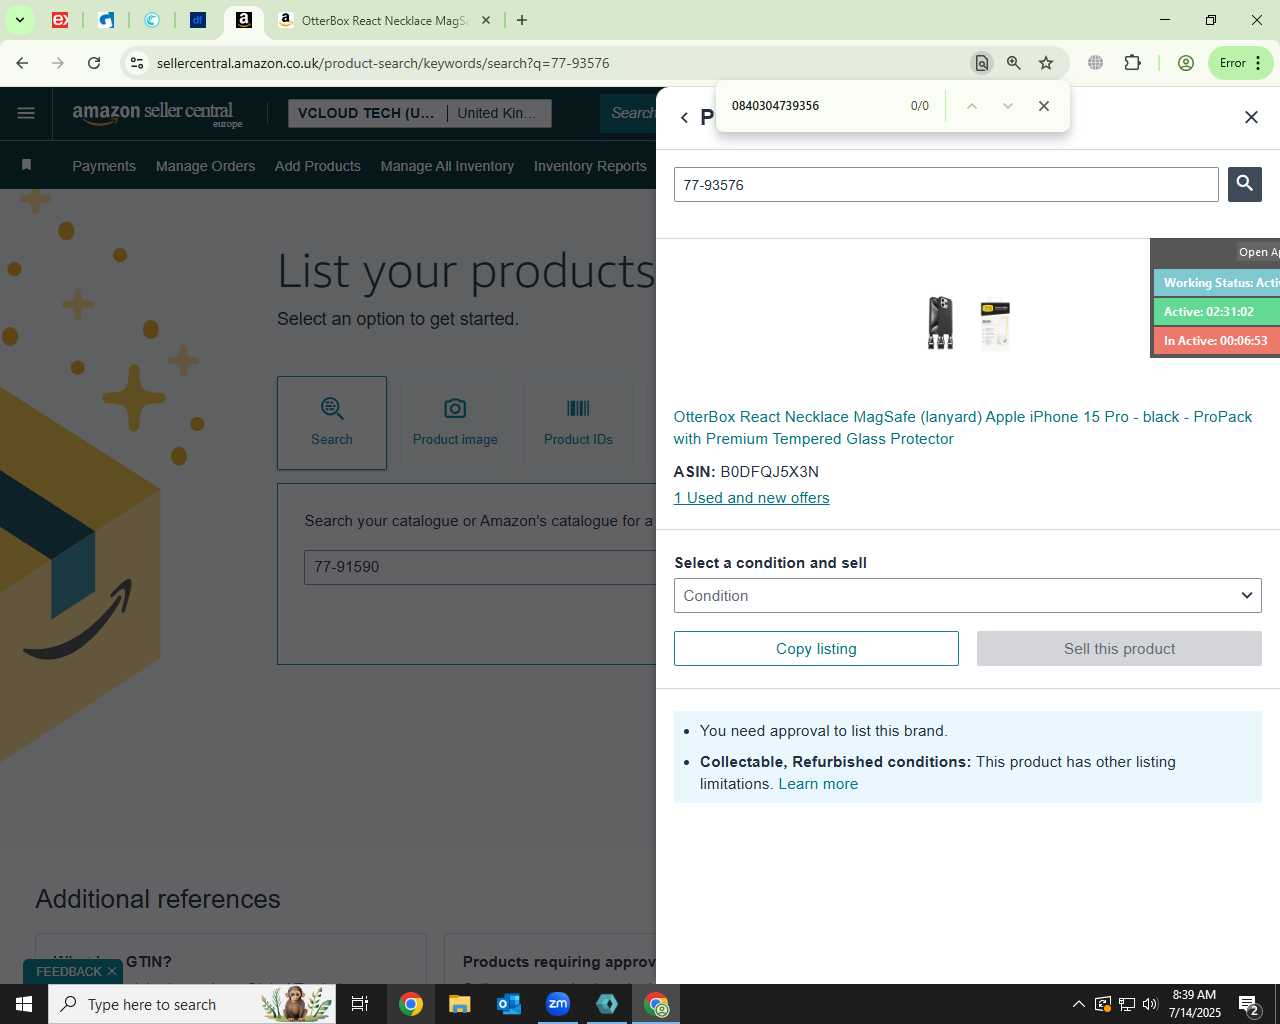Dismiss the FEEDBACK tab with its X
Viewport: 1280px width, 1024px height.
[112, 971]
